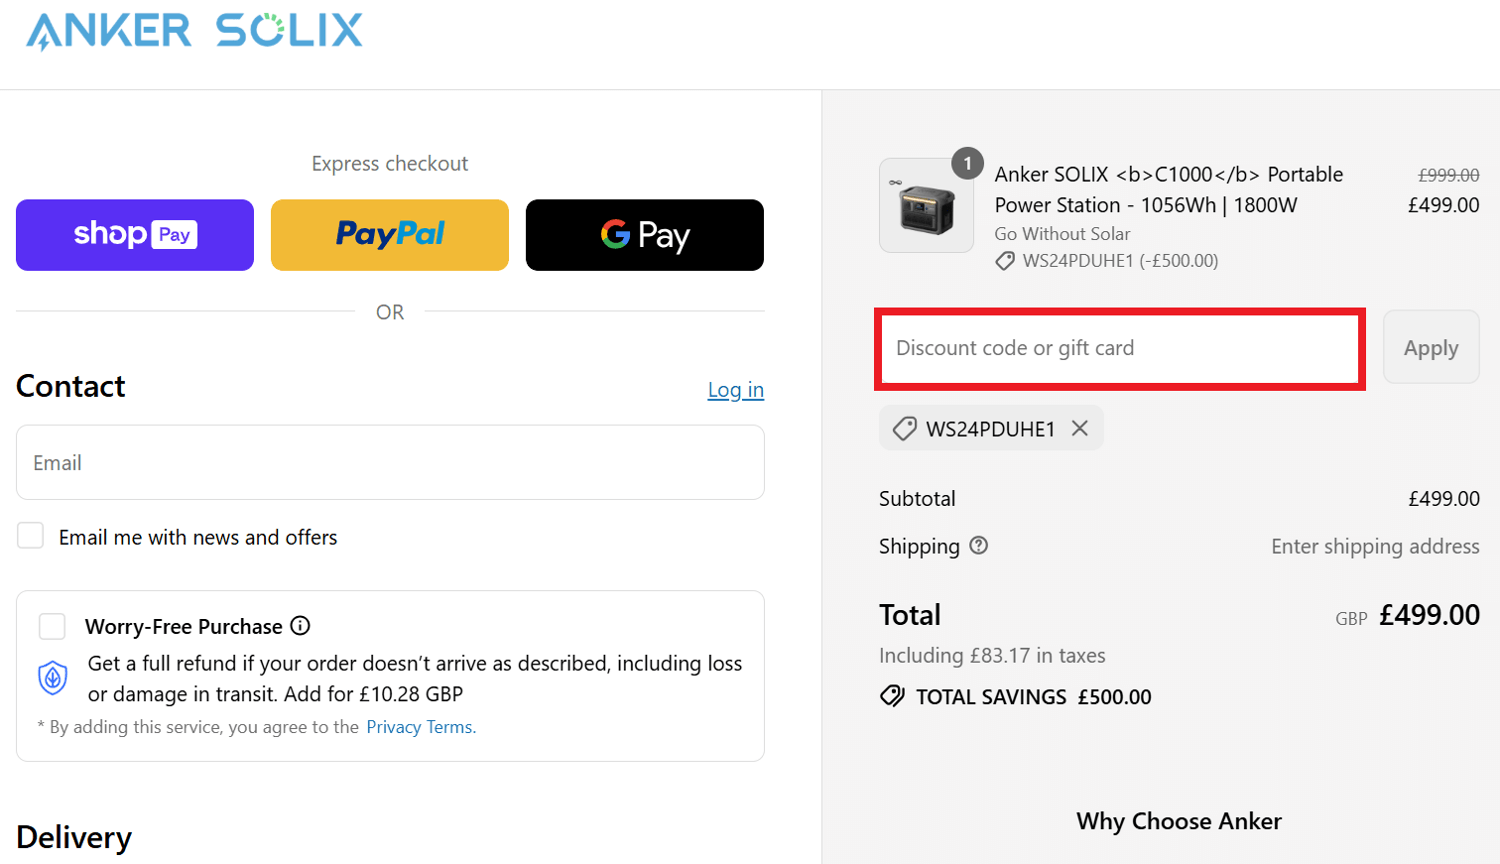Click the tag icon in WS24PDUHE1 chip
The width and height of the screenshot is (1500, 864).
(904, 429)
